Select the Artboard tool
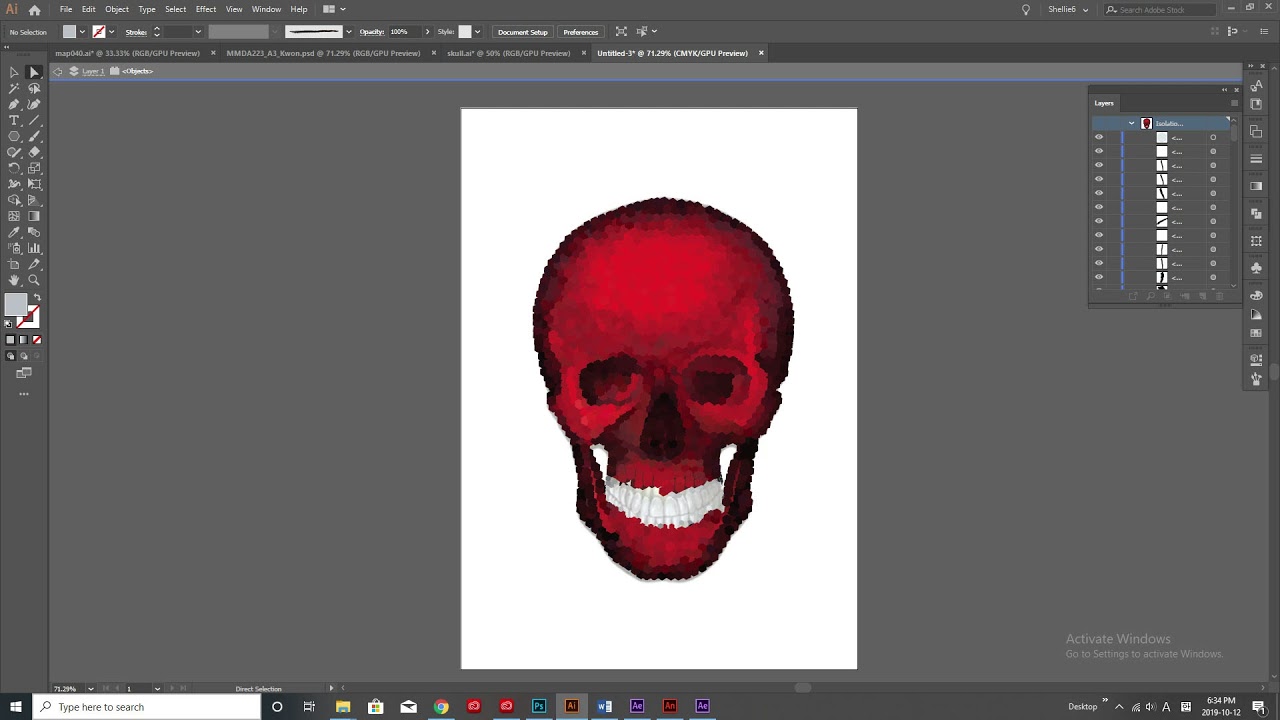Image resolution: width=1280 pixels, height=720 pixels. 14,264
